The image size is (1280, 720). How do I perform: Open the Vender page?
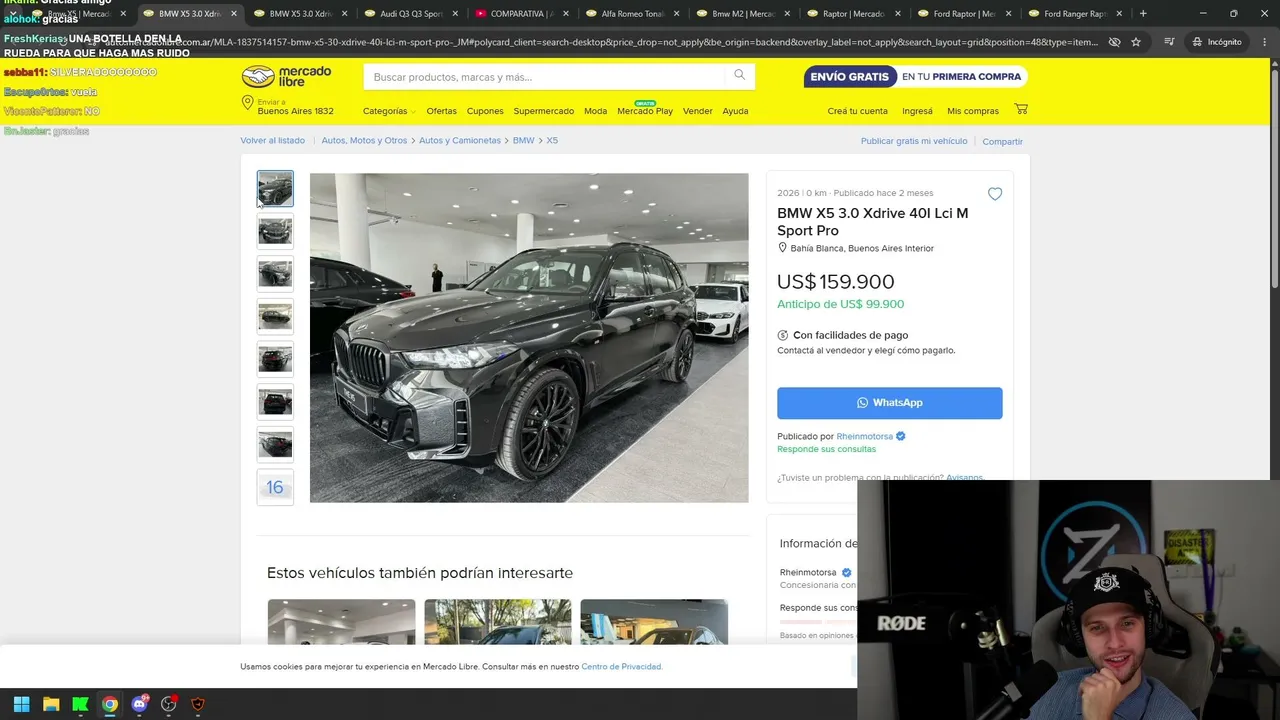pyautogui.click(x=698, y=111)
